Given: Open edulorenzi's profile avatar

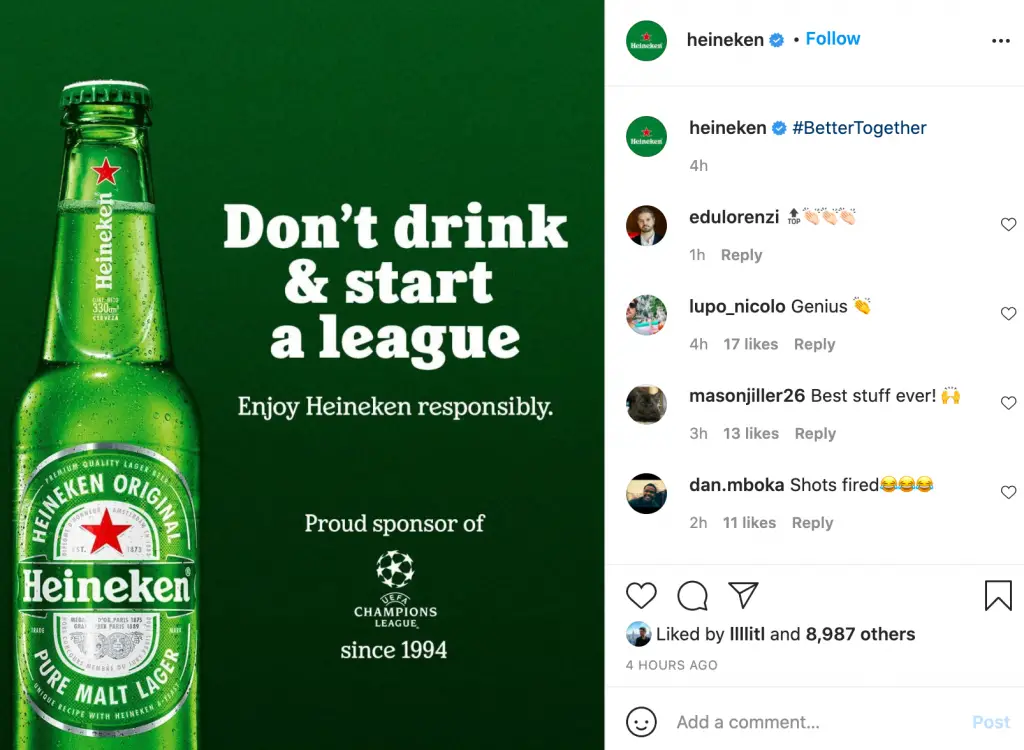Looking at the screenshot, I should 646,225.
